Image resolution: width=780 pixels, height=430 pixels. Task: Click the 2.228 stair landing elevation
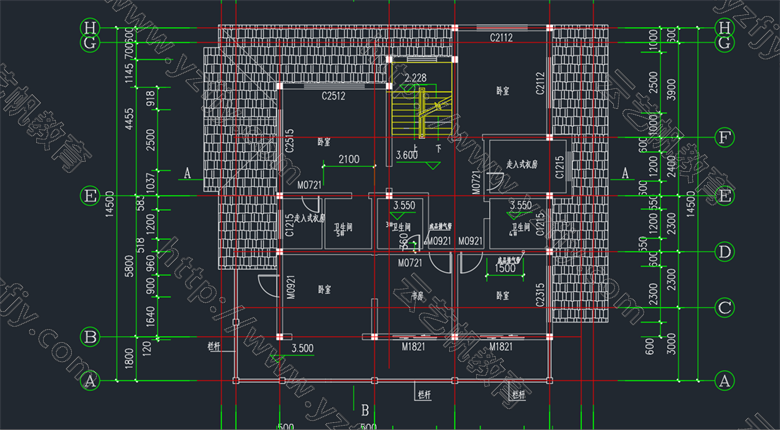pos(415,78)
